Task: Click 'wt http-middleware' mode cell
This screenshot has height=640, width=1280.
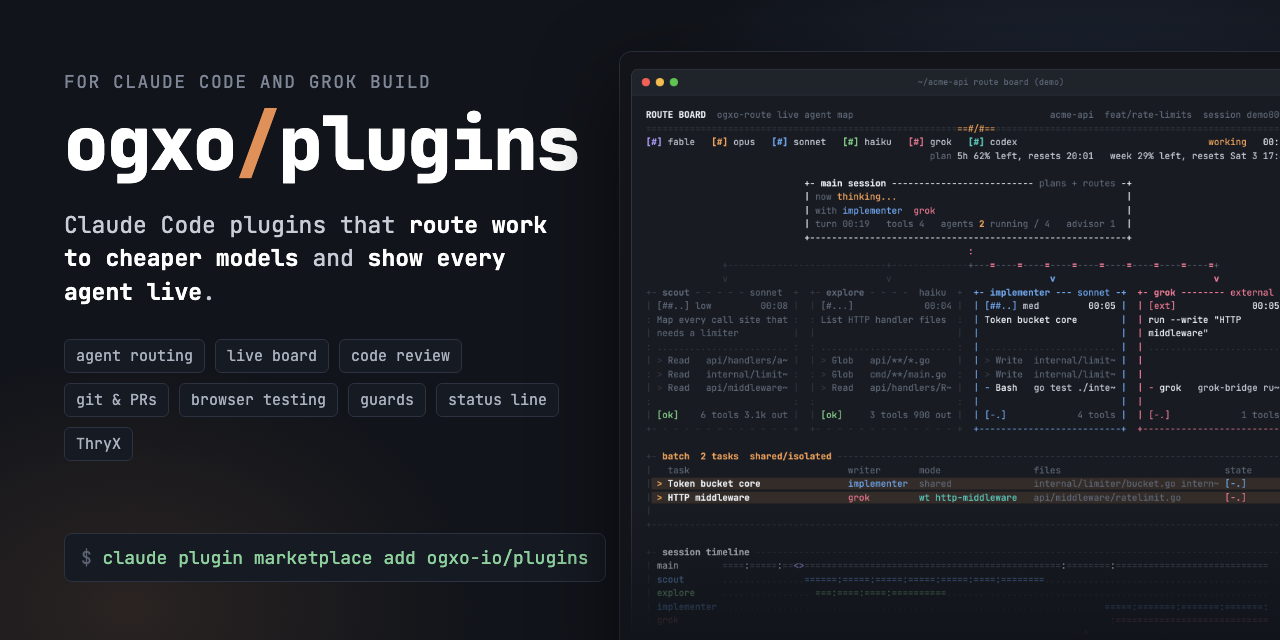Action: (968, 498)
